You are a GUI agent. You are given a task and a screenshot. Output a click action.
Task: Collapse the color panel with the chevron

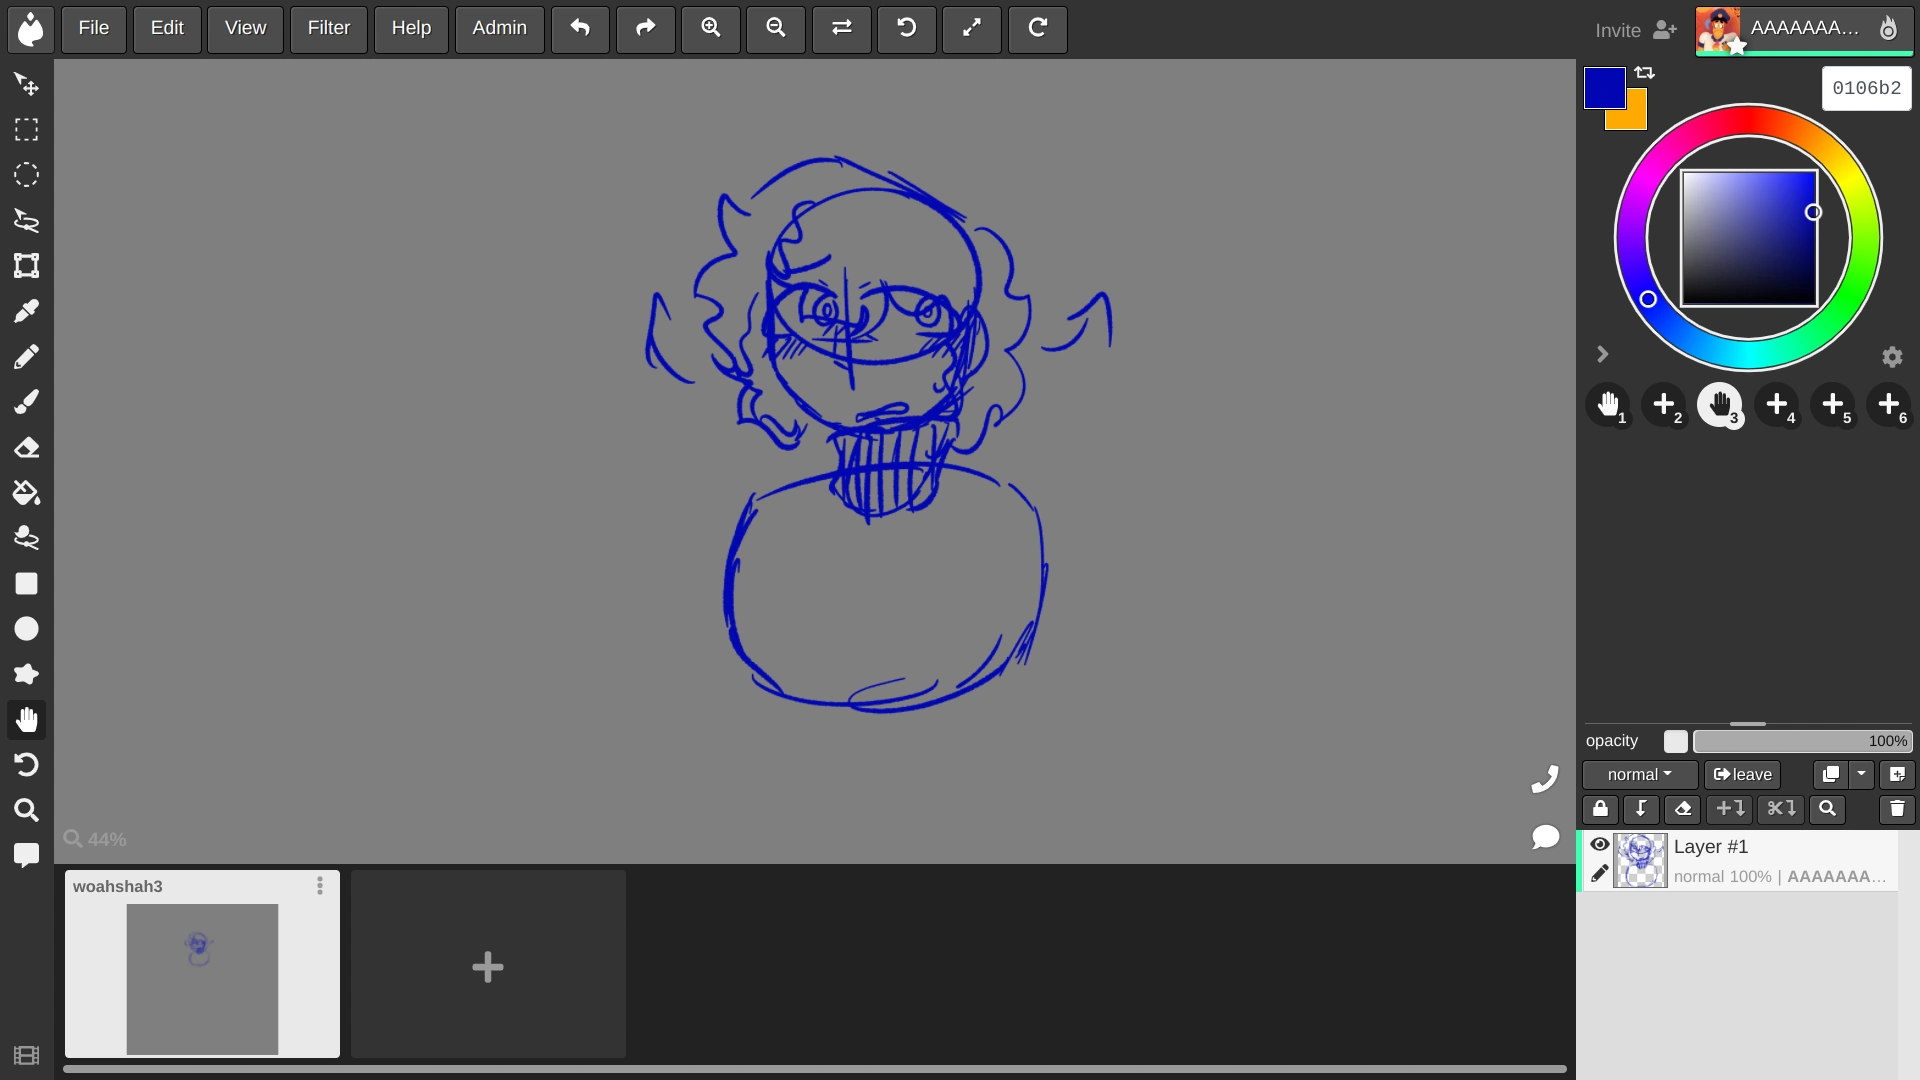click(1602, 354)
